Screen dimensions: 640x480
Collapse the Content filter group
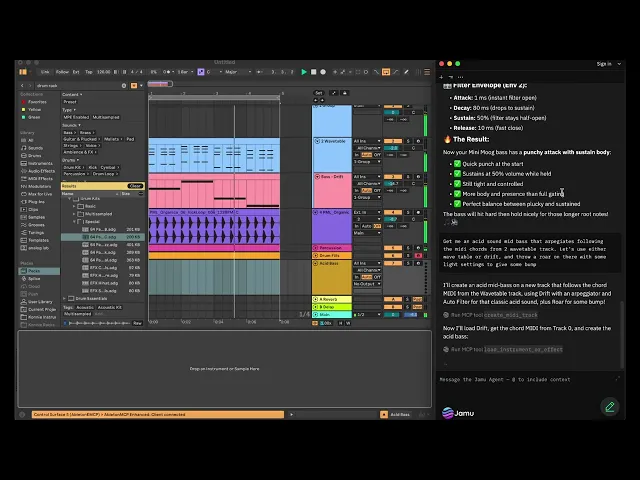(72, 94)
